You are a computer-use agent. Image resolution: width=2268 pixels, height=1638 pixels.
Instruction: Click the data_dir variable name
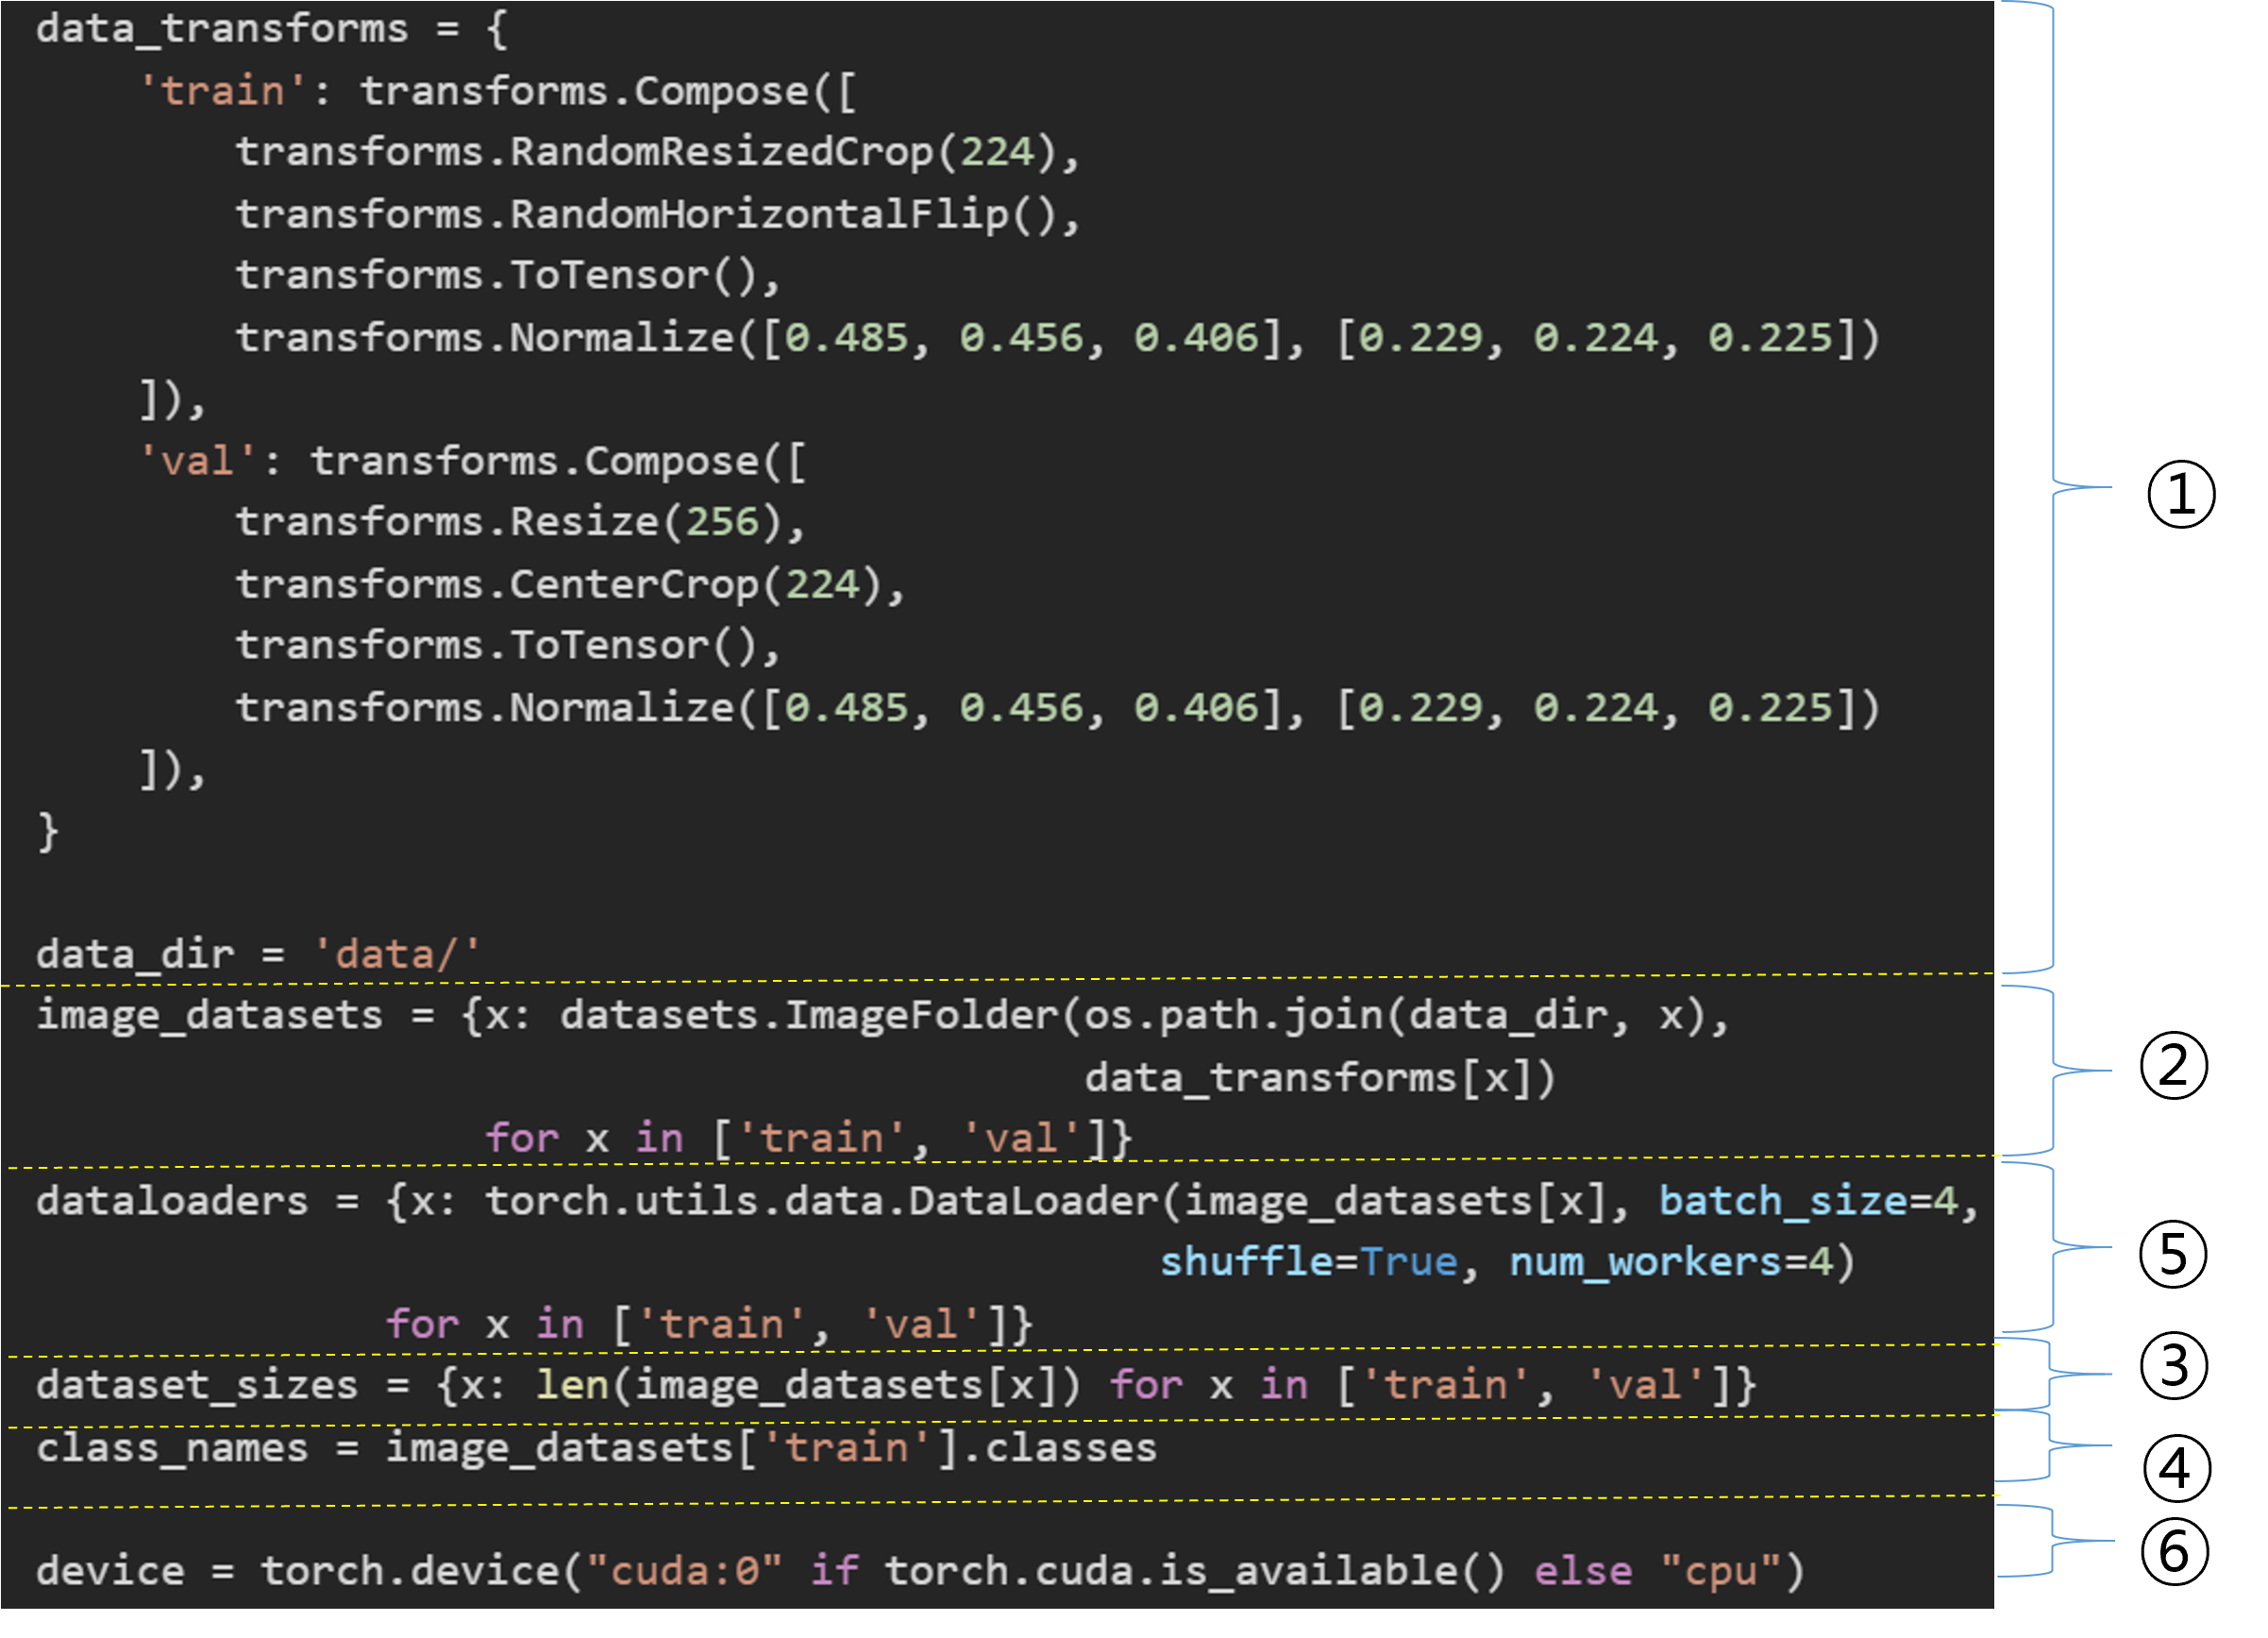point(135,954)
